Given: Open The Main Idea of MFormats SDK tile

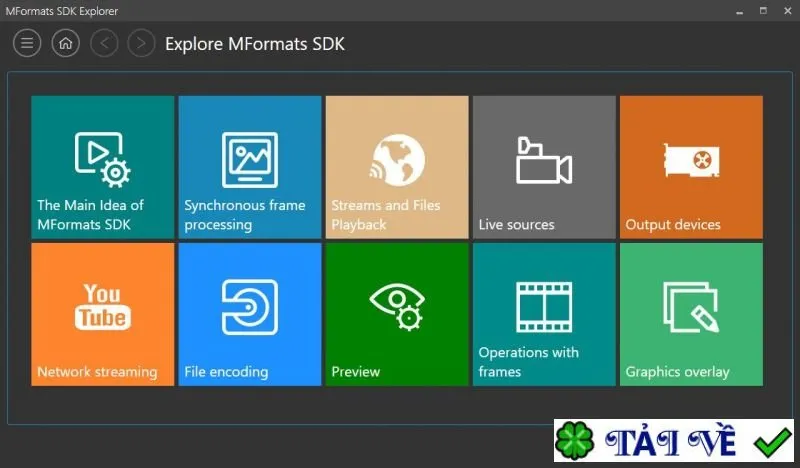Looking at the screenshot, I should pyautogui.click(x=103, y=167).
